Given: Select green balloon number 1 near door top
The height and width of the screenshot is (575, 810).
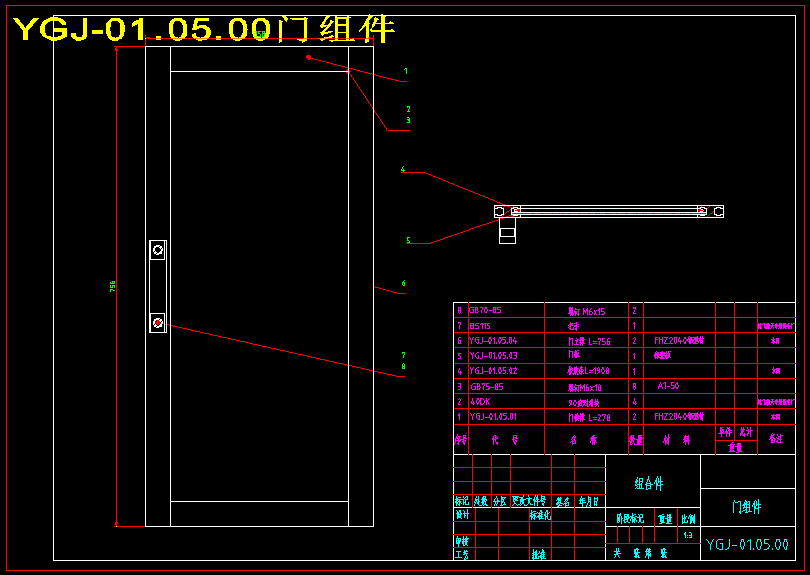Looking at the screenshot, I should [x=406, y=71].
